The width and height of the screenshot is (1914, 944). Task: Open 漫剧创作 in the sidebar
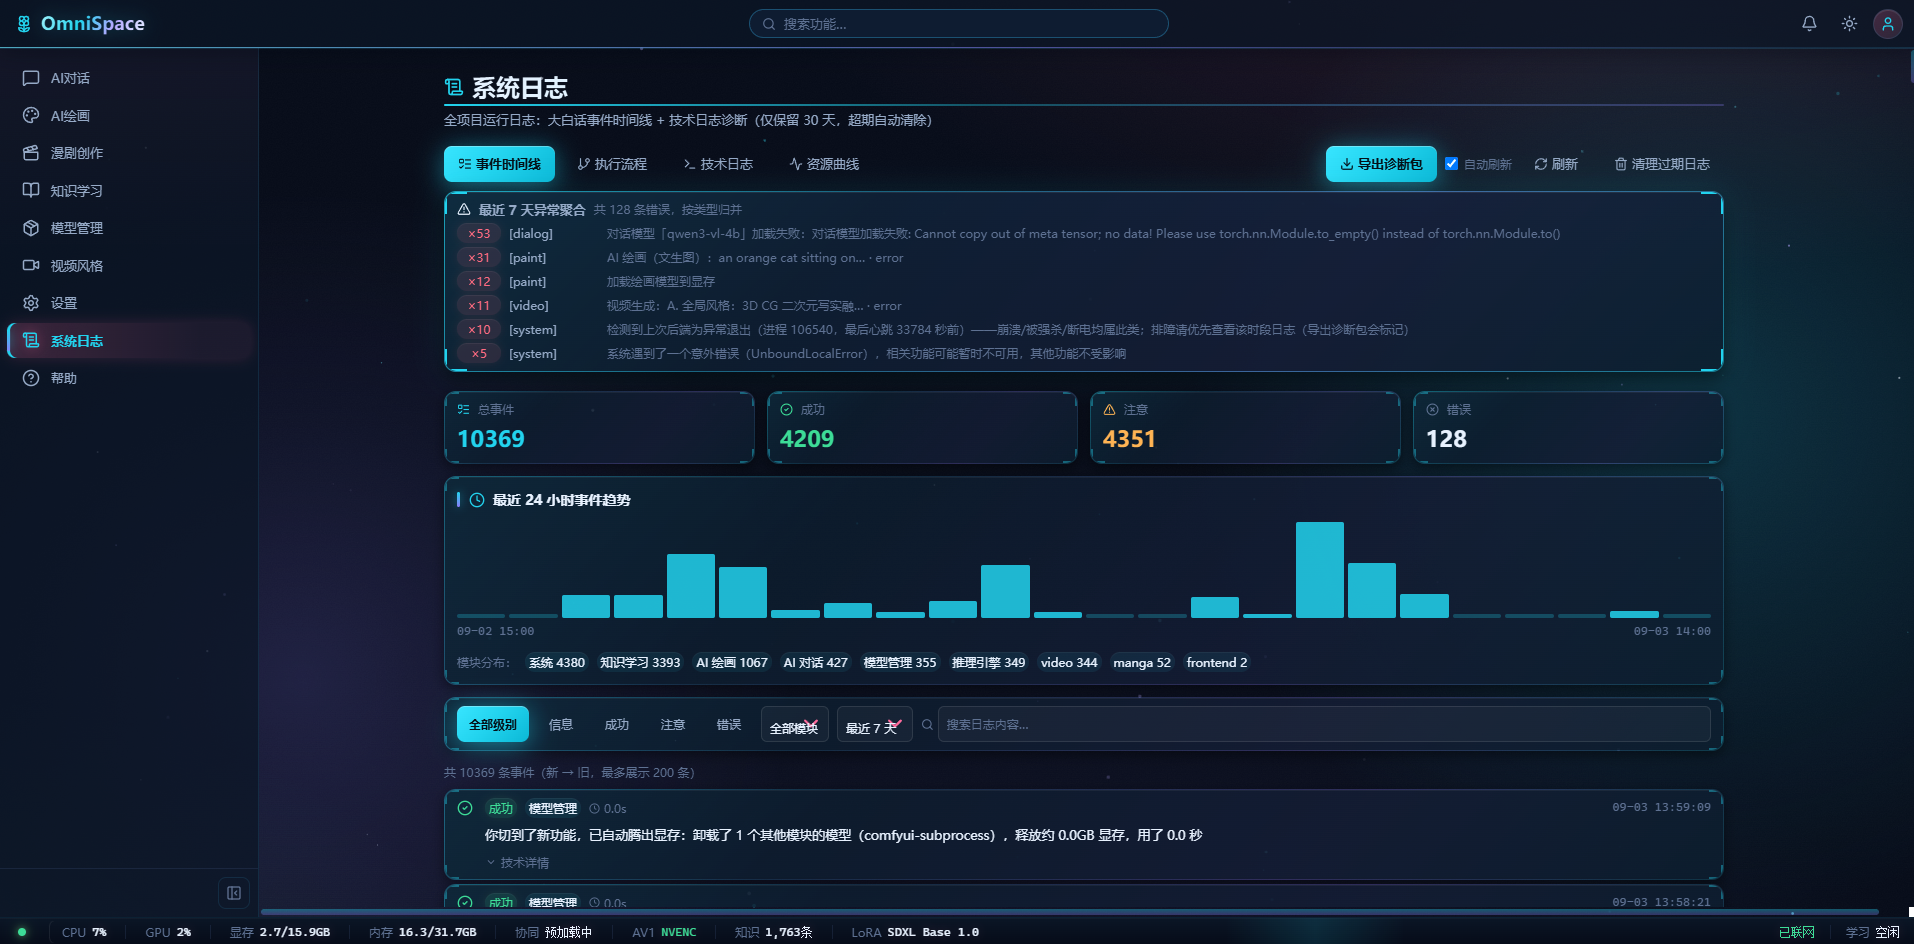point(129,153)
